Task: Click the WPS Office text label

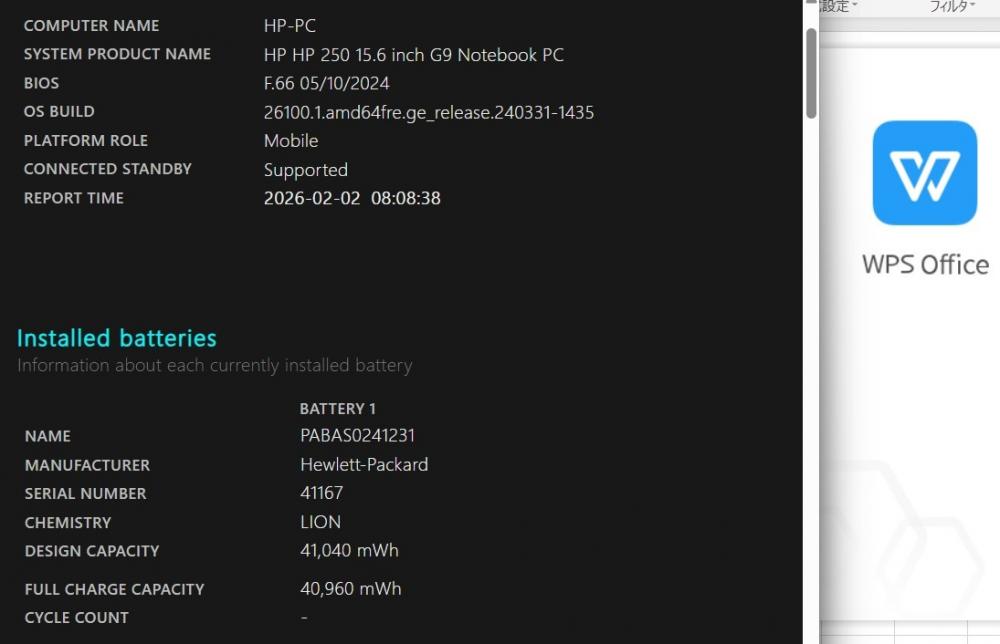Action: [925, 264]
